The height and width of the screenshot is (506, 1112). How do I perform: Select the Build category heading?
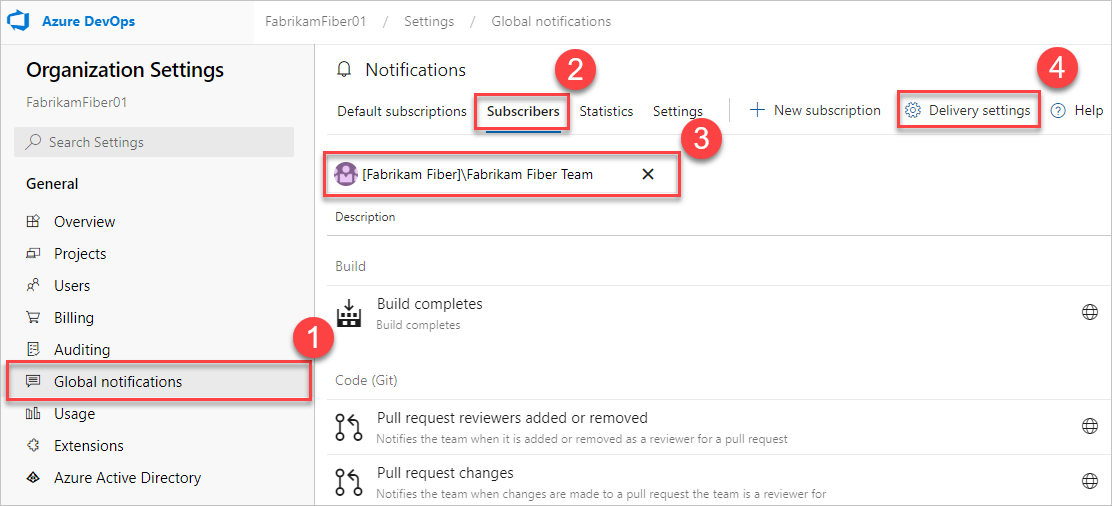[x=350, y=267]
